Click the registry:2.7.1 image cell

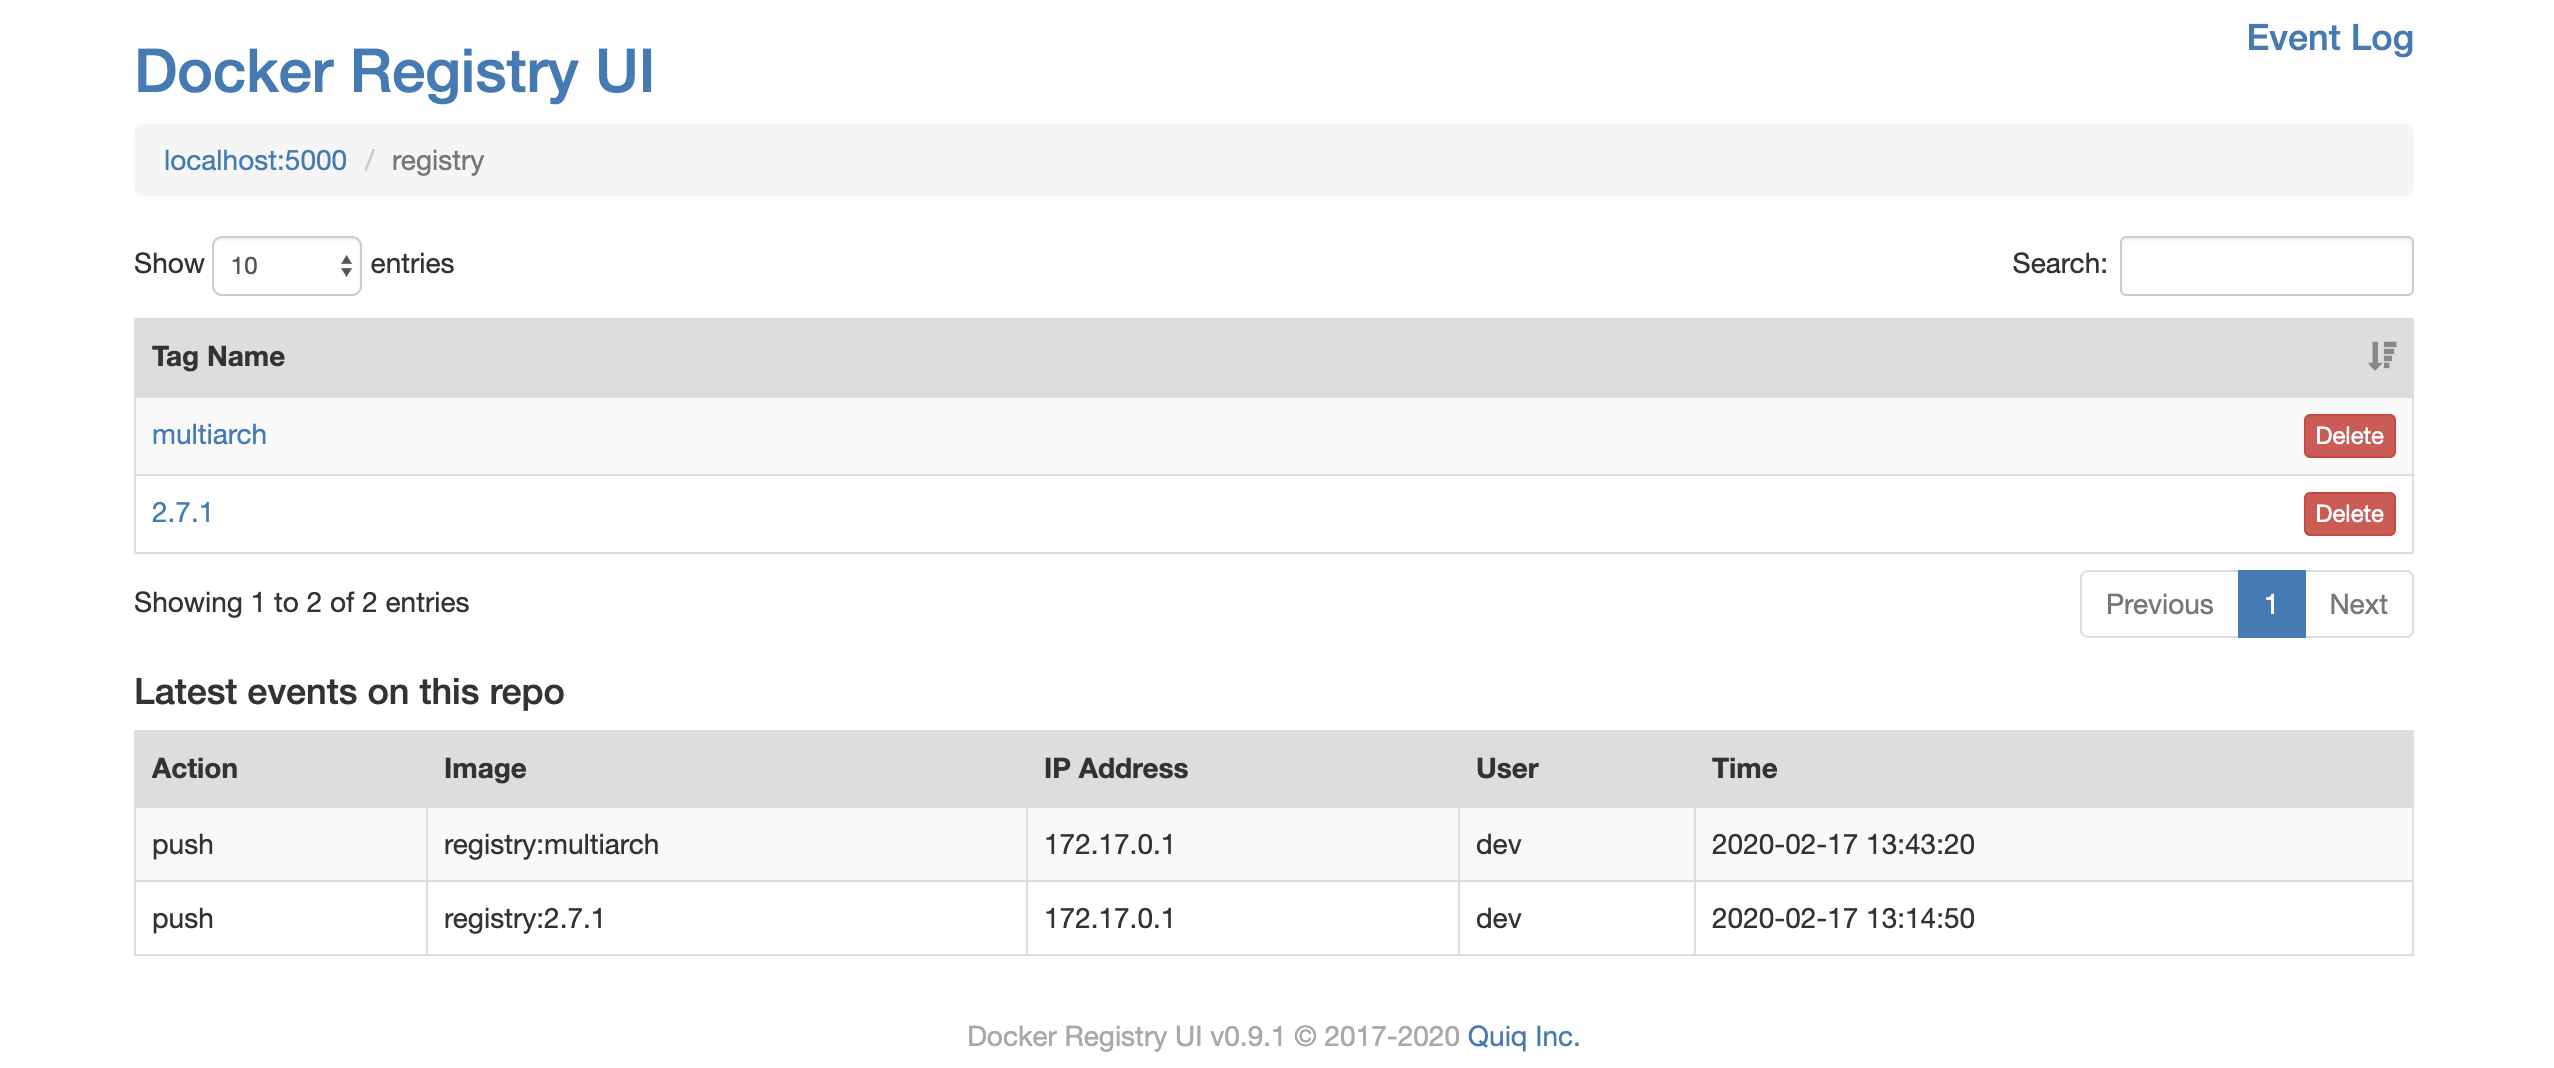[524, 919]
